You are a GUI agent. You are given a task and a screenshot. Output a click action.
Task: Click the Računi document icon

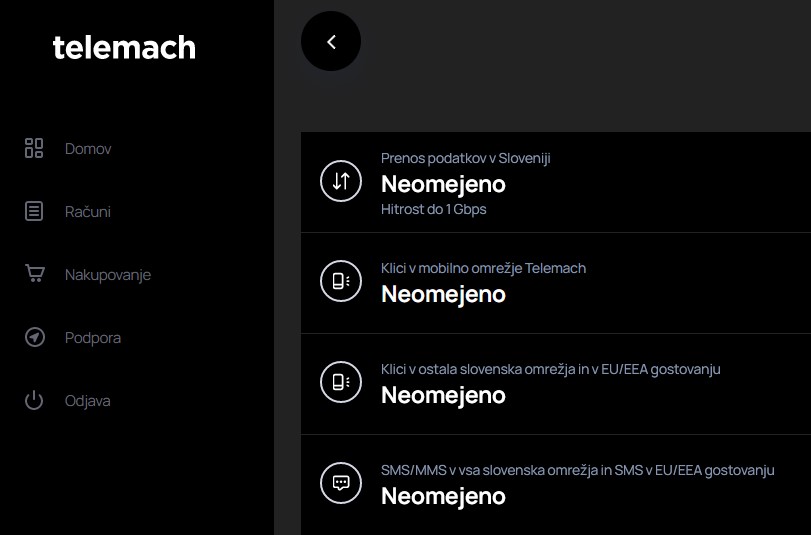pyautogui.click(x=34, y=211)
